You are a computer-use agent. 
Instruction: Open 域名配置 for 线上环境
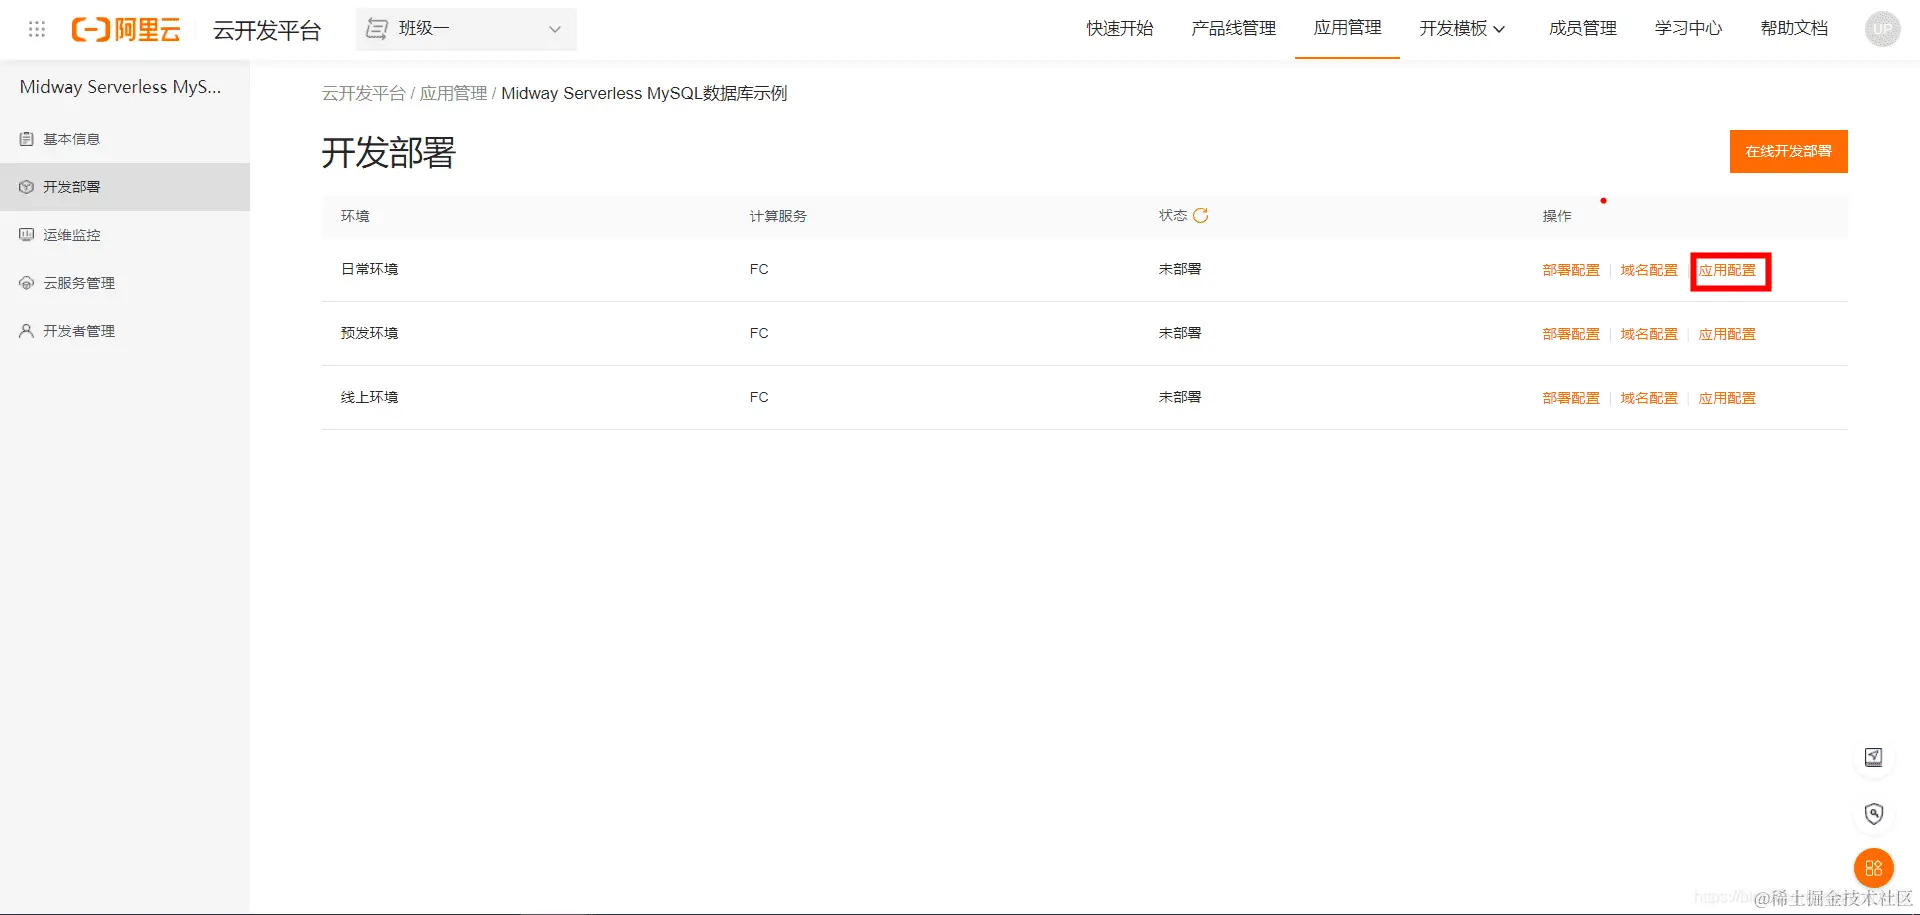click(x=1649, y=398)
